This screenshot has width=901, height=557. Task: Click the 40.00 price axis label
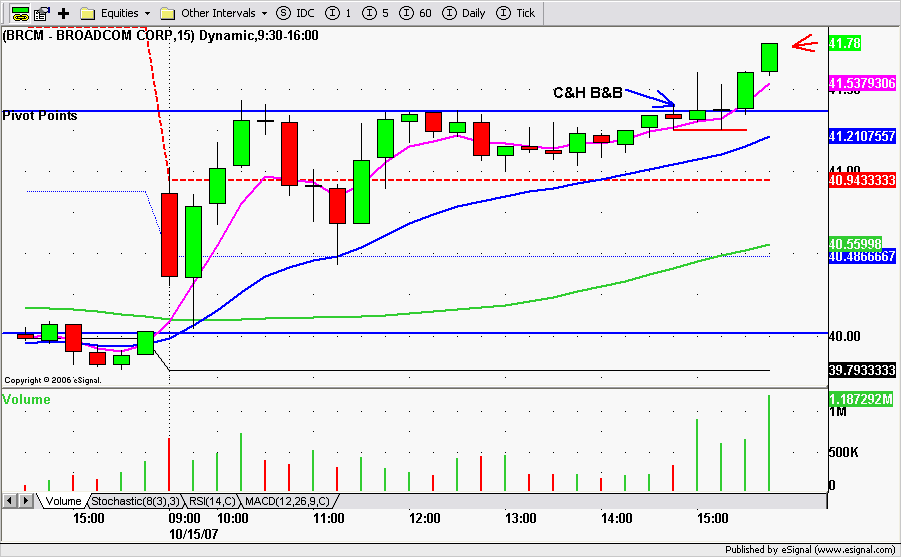click(x=845, y=336)
